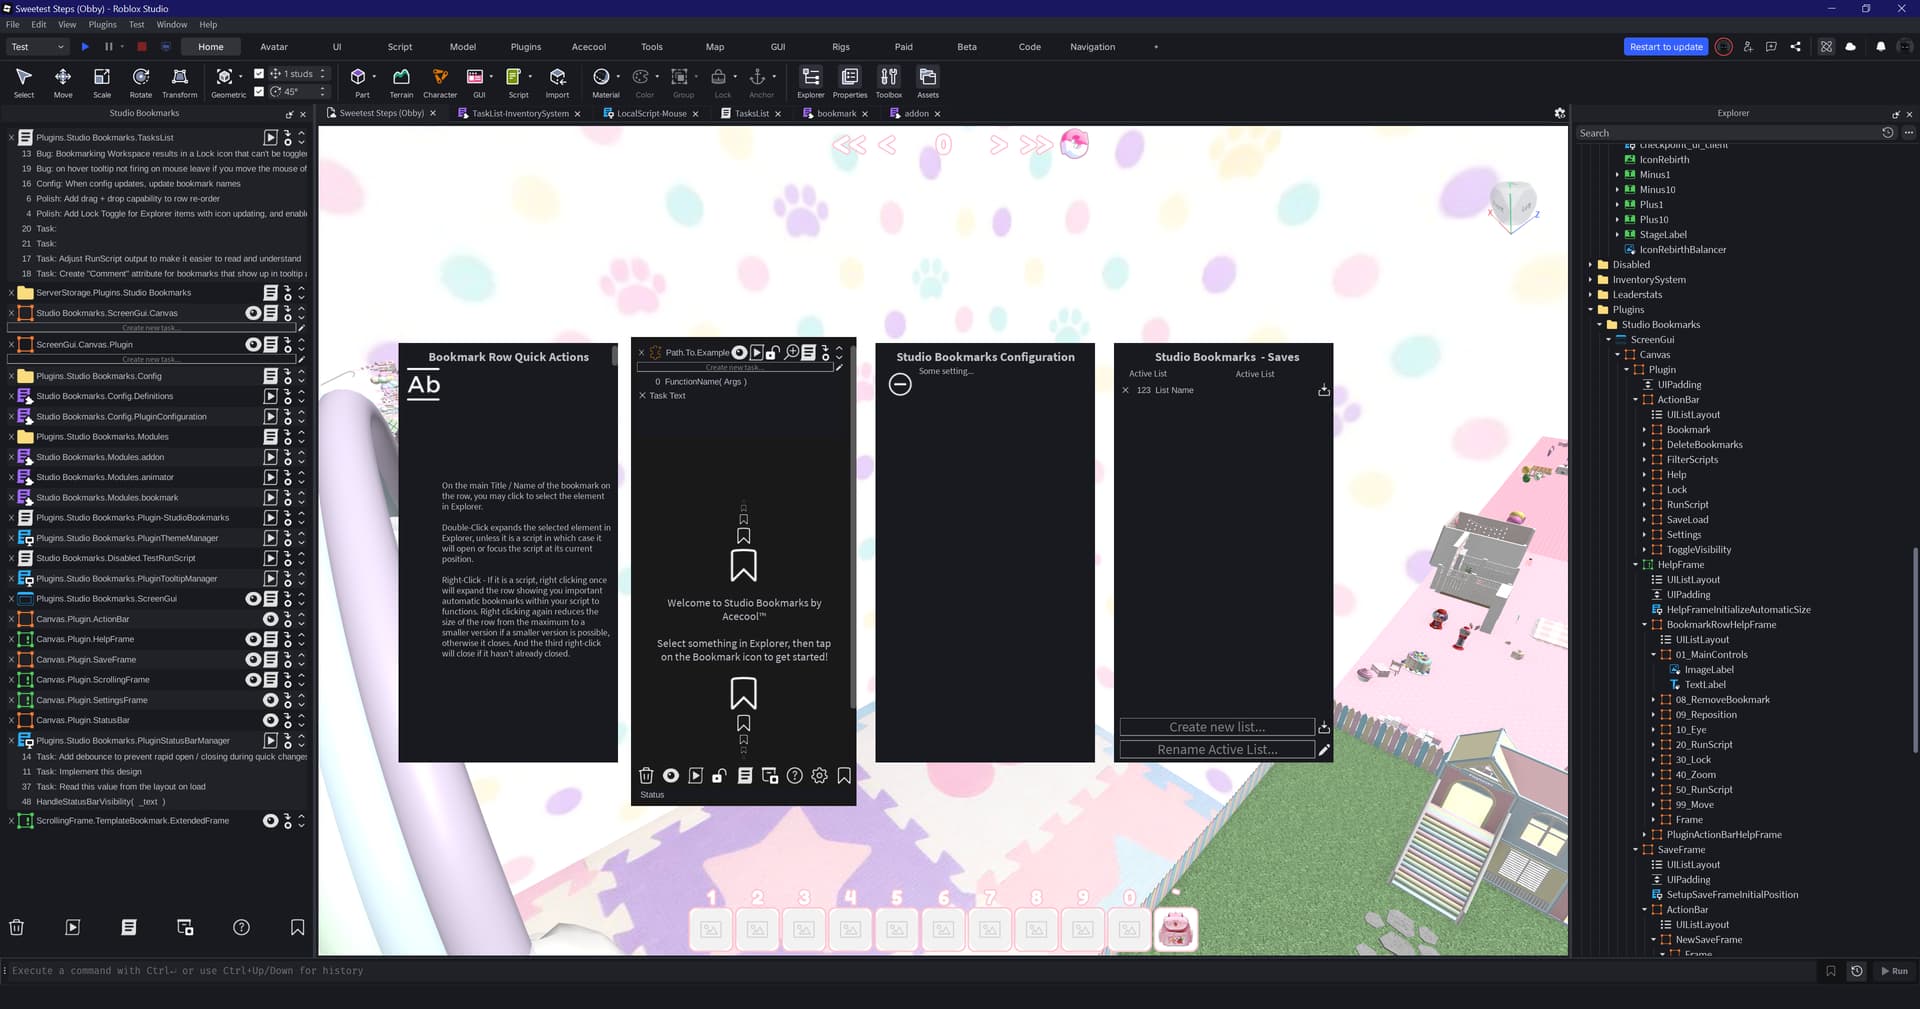1920x1009 pixels.
Task: Toggle visibility eye for Canvas.Plugin.HelpFrame bookmark
Action: [x=253, y=639]
